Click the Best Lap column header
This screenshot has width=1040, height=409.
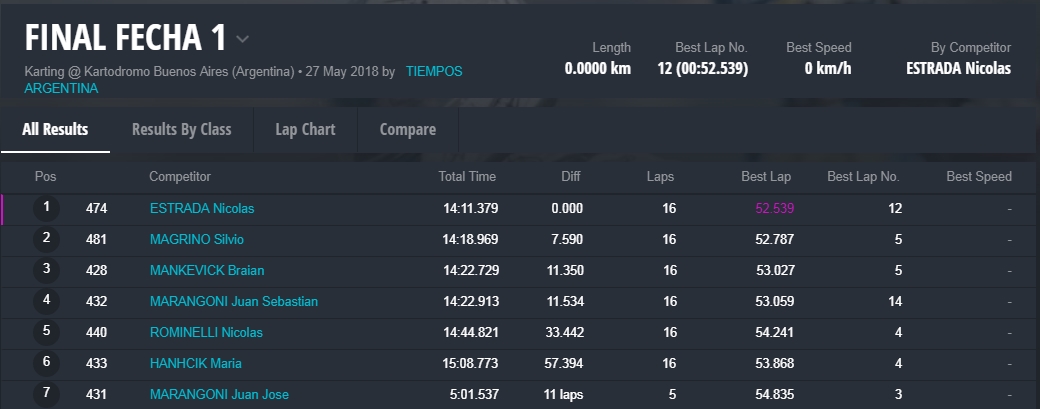[766, 177]
